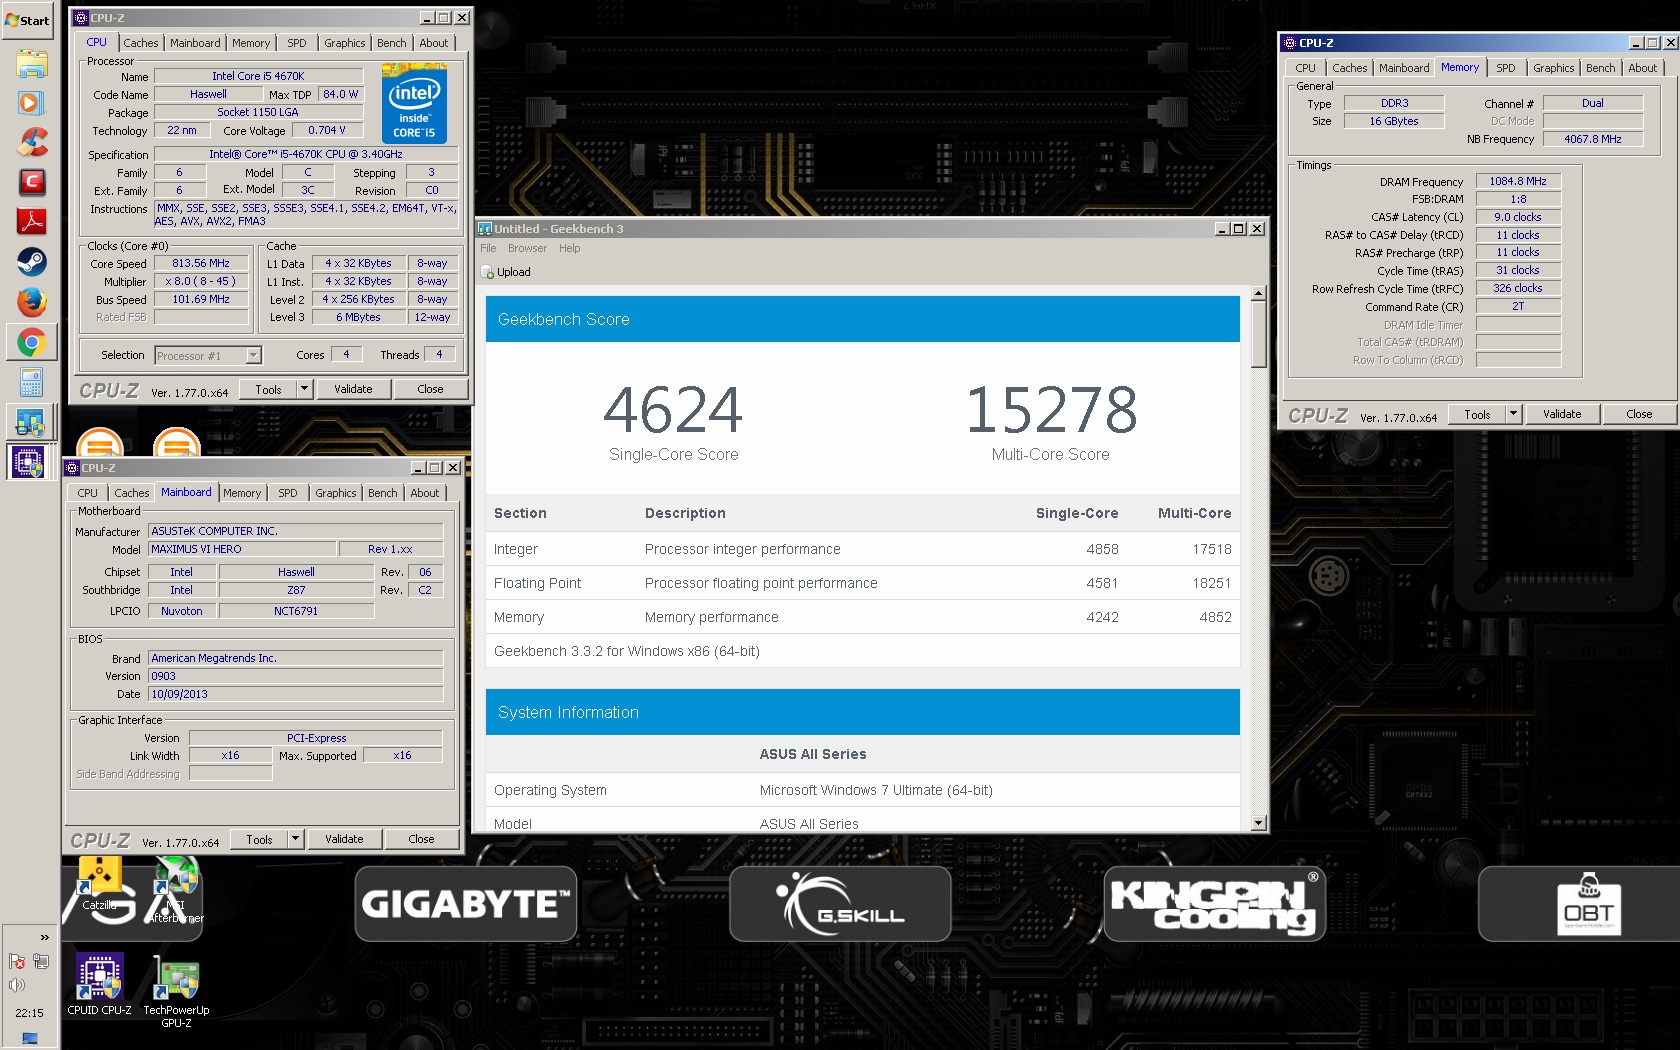The width and height of the screenshot is (1680, 1050).
Task: Click the taskbar clock showing 22:15
Action: point(29,1013)
